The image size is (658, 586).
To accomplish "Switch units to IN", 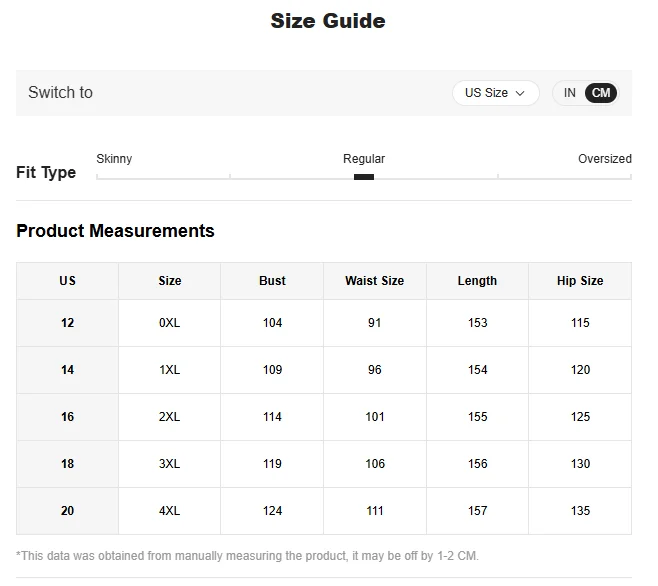I will pos(569,93).
